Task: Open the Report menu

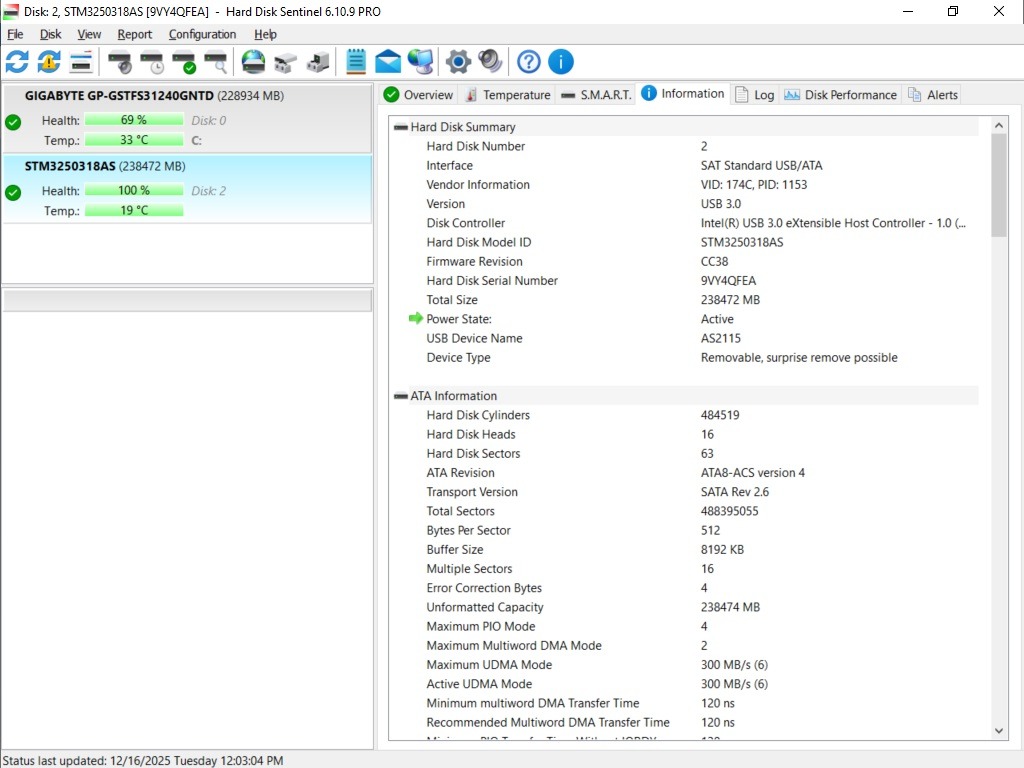Action: click(x=134, y=34)
